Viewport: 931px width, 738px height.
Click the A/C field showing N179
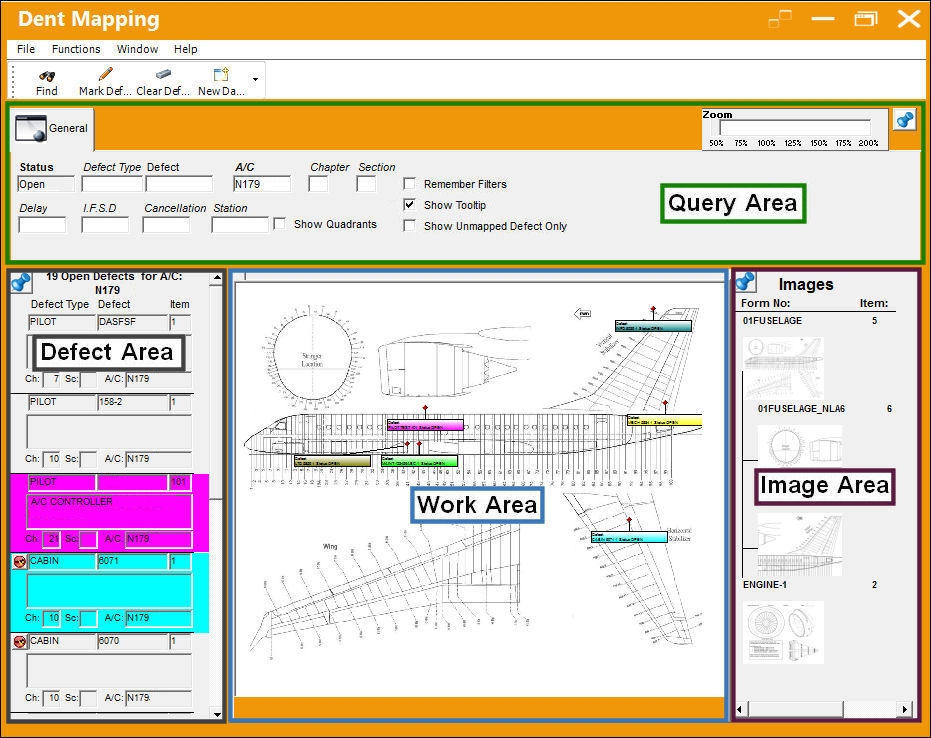point(262,184)
